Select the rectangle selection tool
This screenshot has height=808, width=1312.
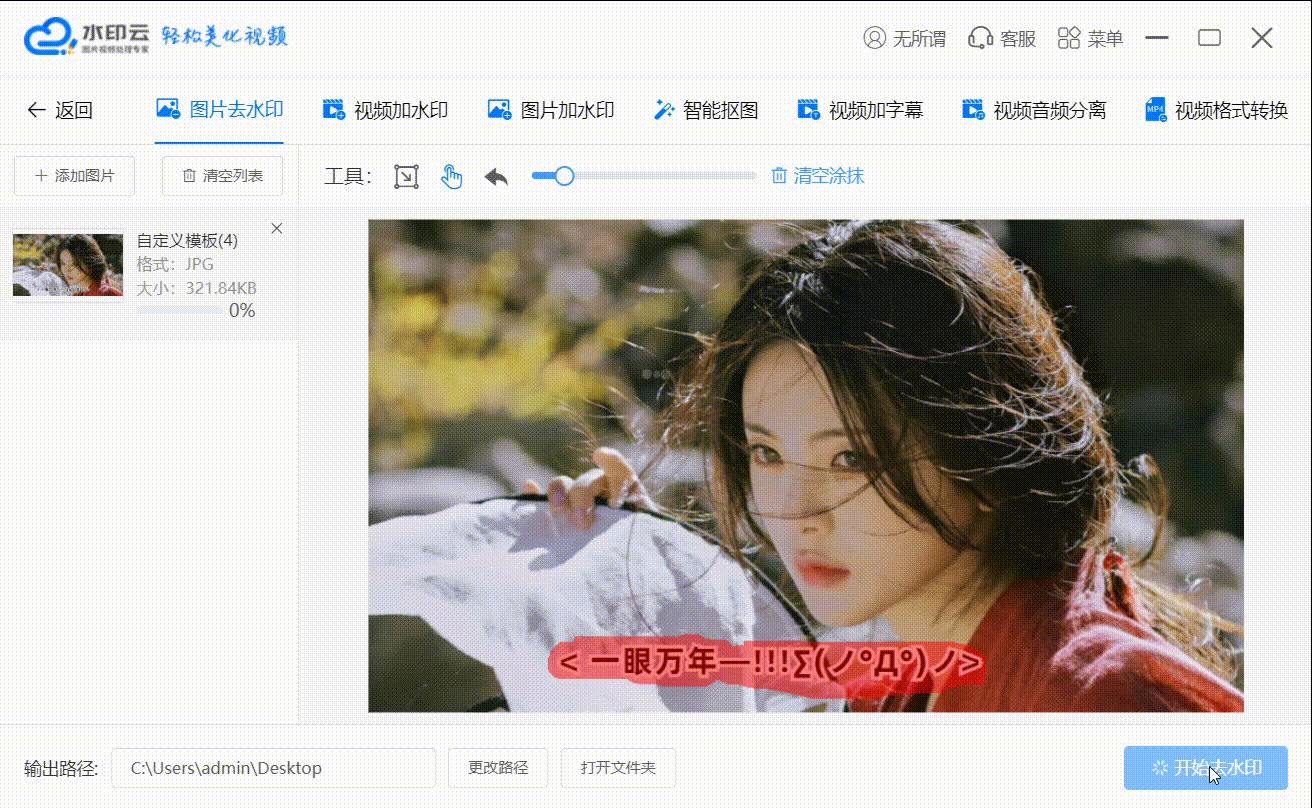(405, 177)
